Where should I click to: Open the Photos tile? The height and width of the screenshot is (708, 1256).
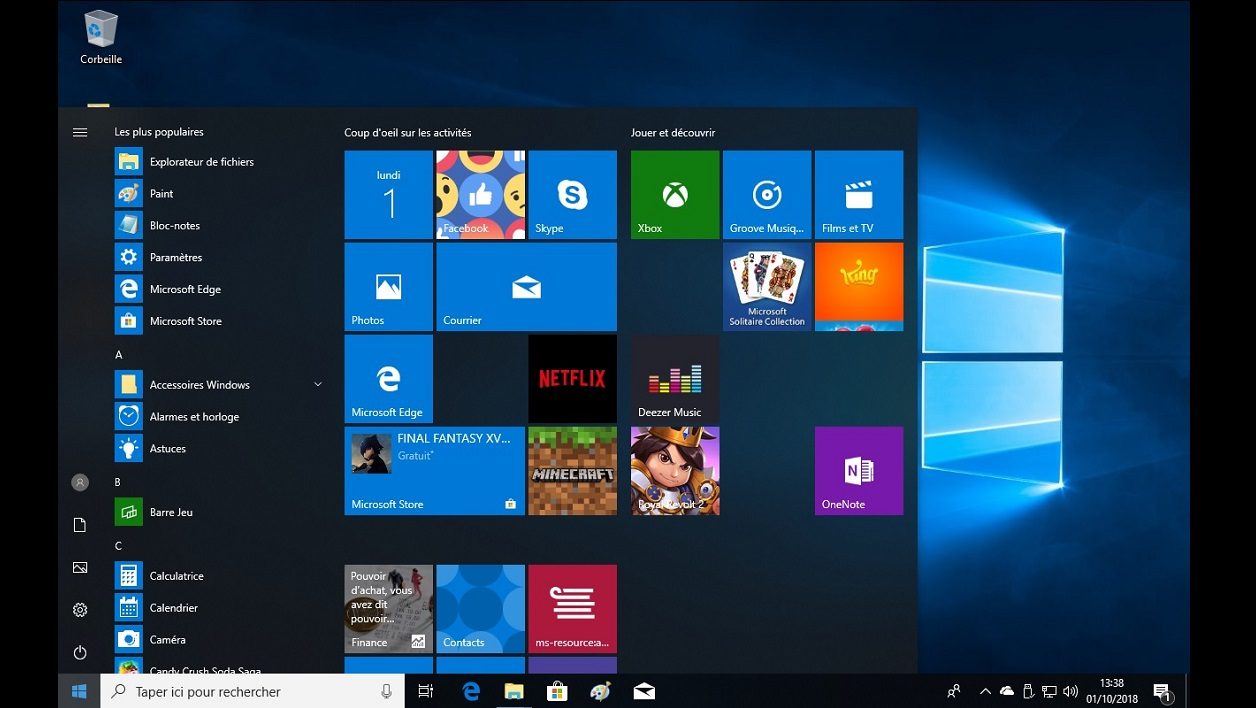pyautogui.click(x=389, y=287)
